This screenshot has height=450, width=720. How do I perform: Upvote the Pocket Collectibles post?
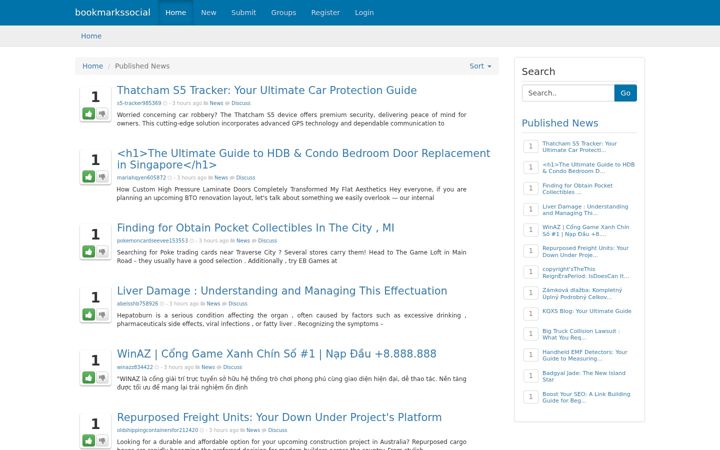click(x=89, y=251)
